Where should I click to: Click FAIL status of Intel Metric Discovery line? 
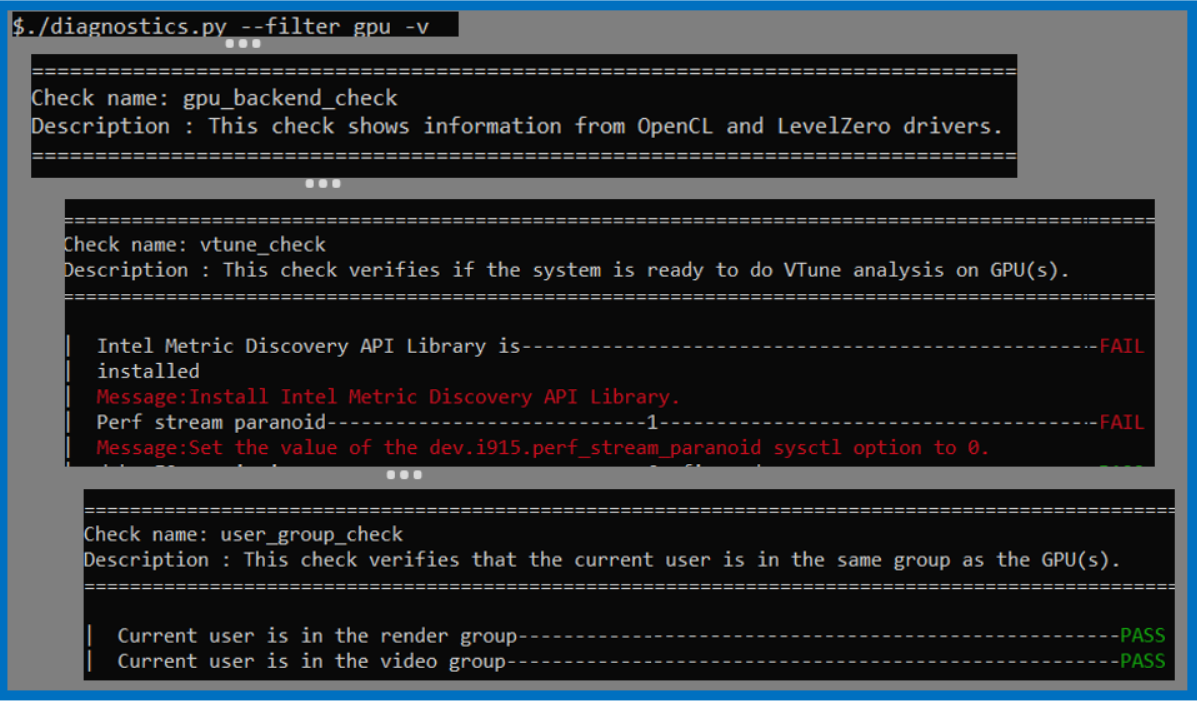(x=1121, y=346)
